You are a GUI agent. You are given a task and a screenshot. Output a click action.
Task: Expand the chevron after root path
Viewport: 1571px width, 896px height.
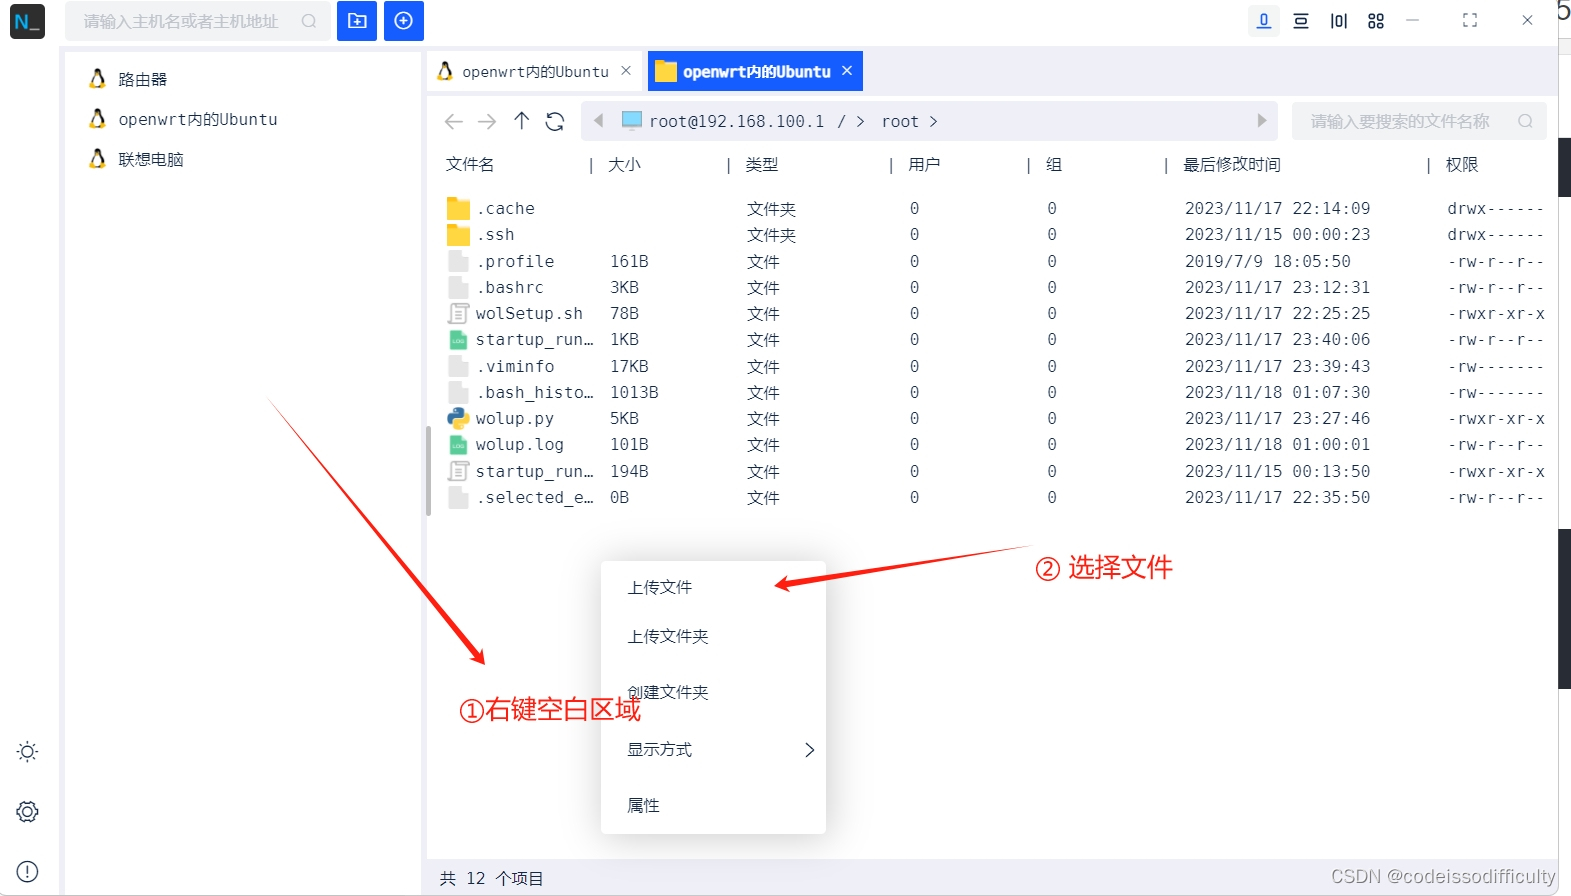pos(934,121)
